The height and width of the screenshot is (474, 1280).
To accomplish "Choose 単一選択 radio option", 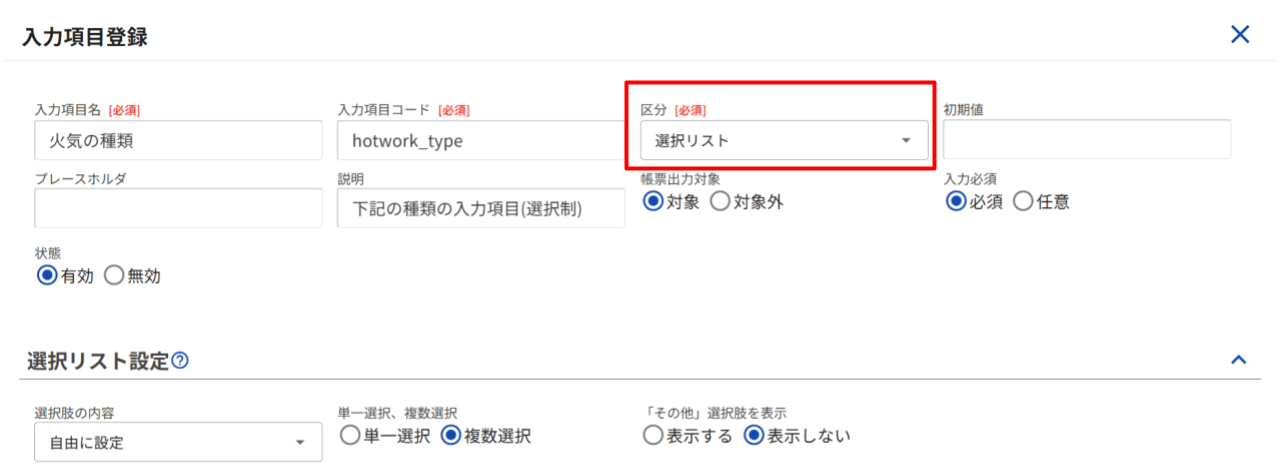I will 350,436.
